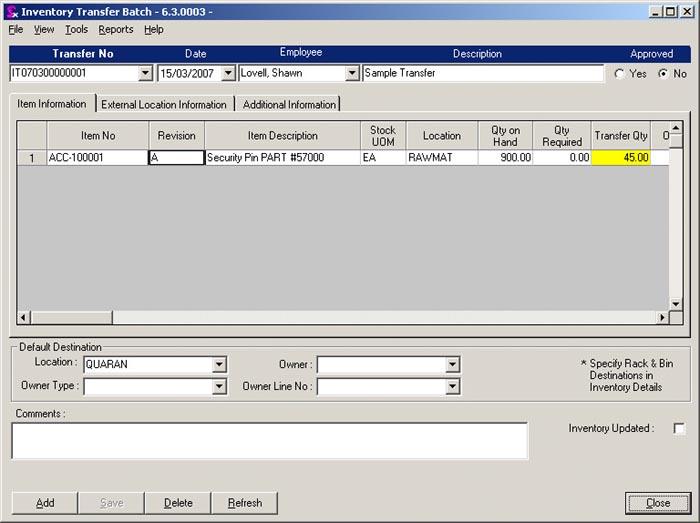This screenshot has height=523, width=700.
Task: Open the Reports menu
Action: 115,30
